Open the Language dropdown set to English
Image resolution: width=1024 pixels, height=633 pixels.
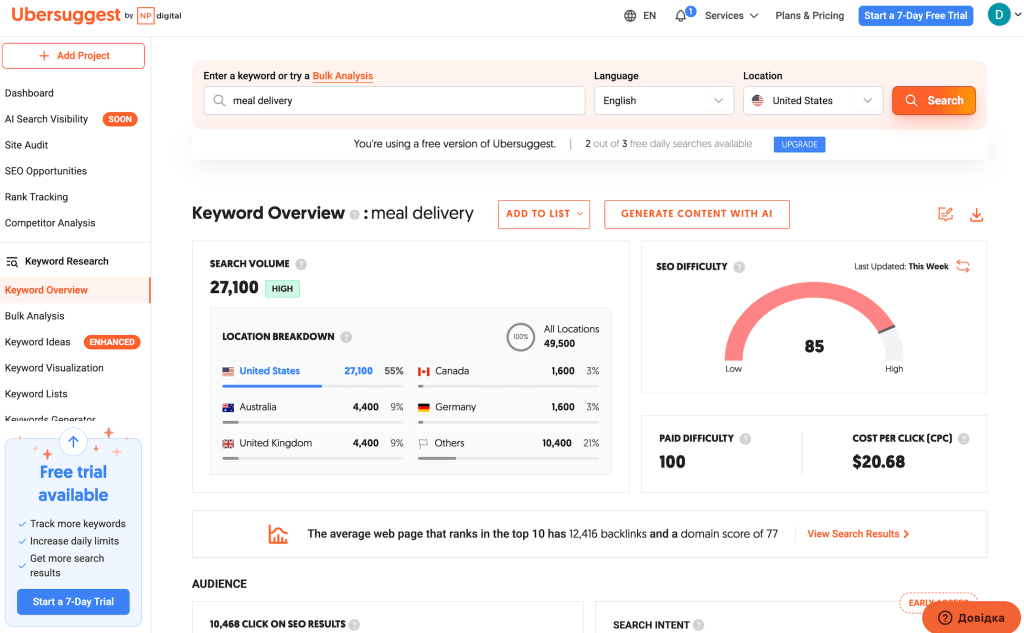coord(664,101)
